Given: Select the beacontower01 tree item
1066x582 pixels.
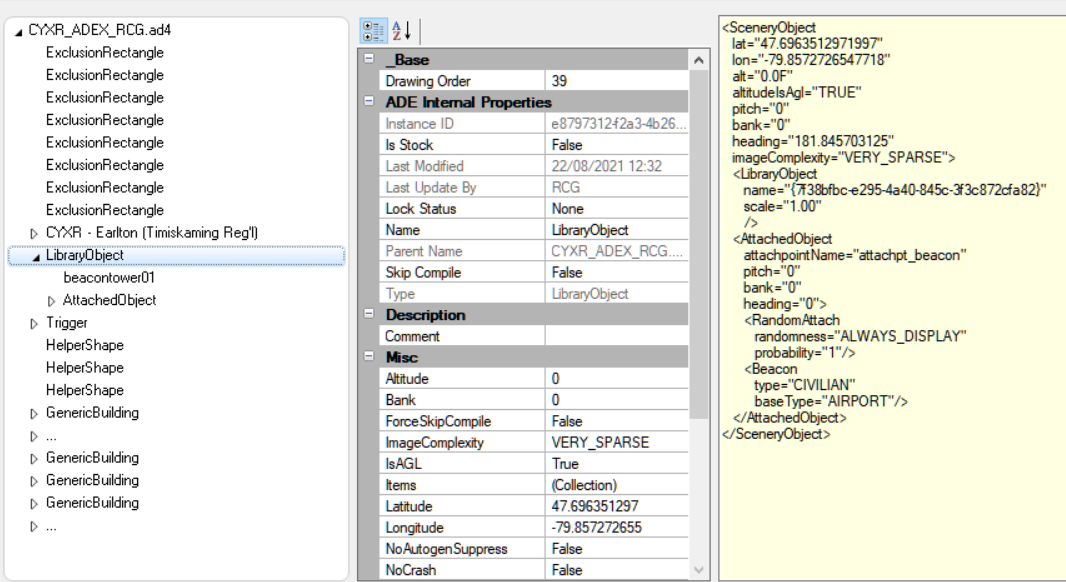Looking at the screenshot, I should tap(109, 277).
